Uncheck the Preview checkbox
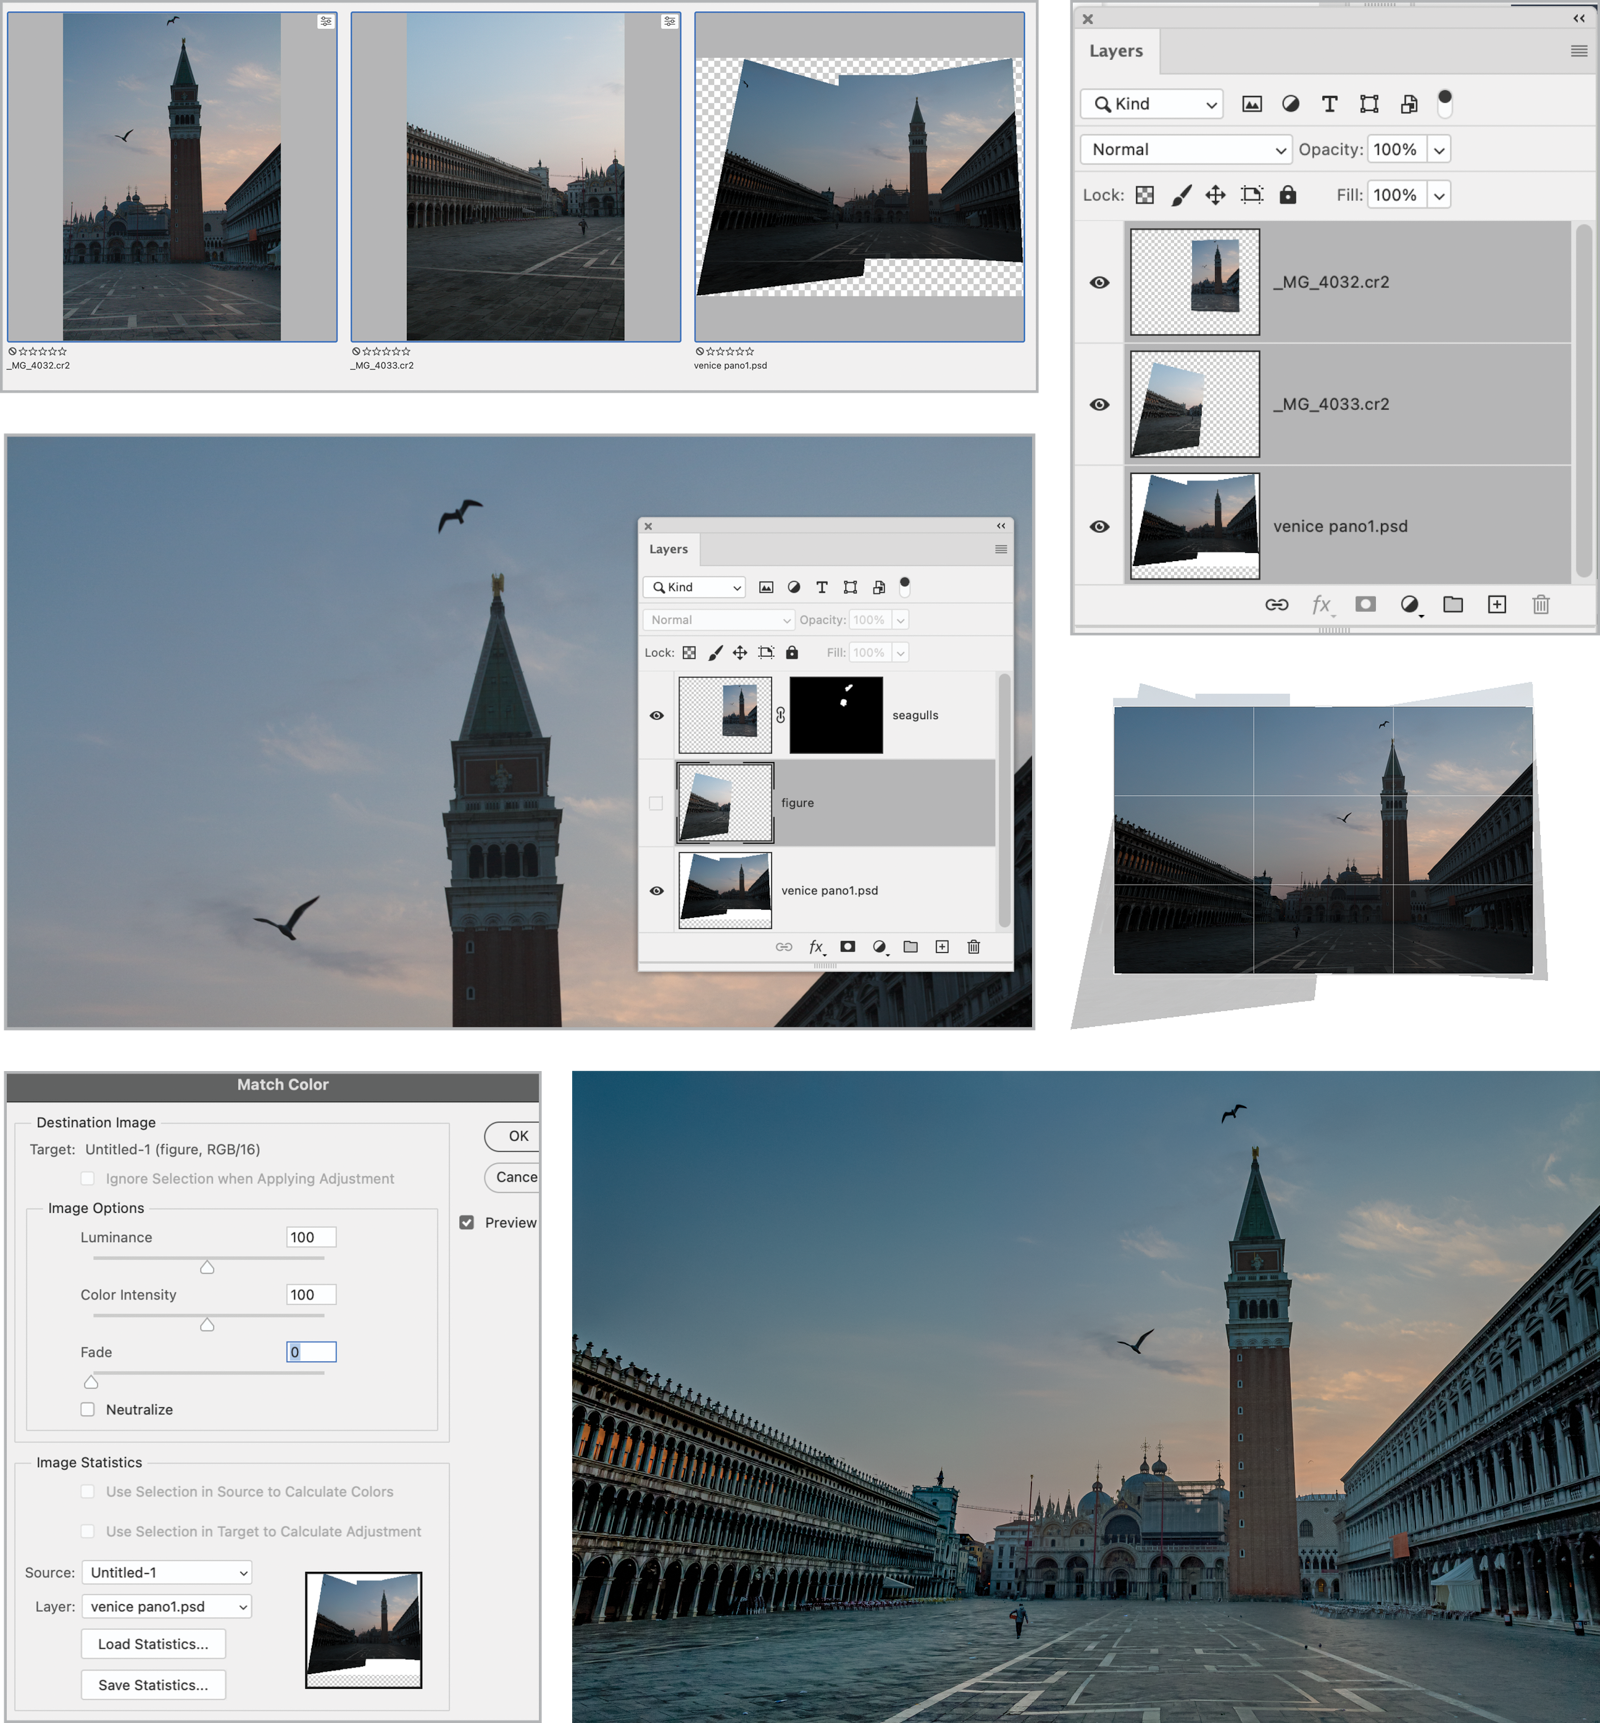This screenshot has height=1723, width=1600. pos(467,1222)
